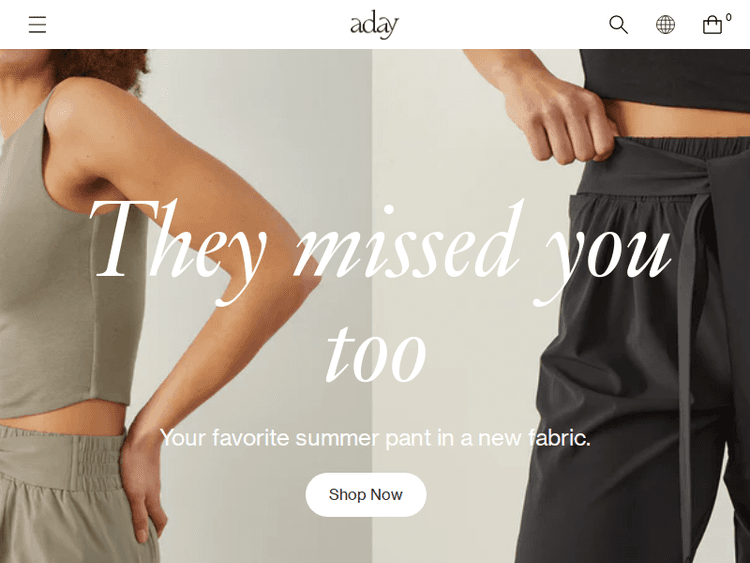750x563 pixels.
Task: Click the cart item count badge
Action: [728, 17]
